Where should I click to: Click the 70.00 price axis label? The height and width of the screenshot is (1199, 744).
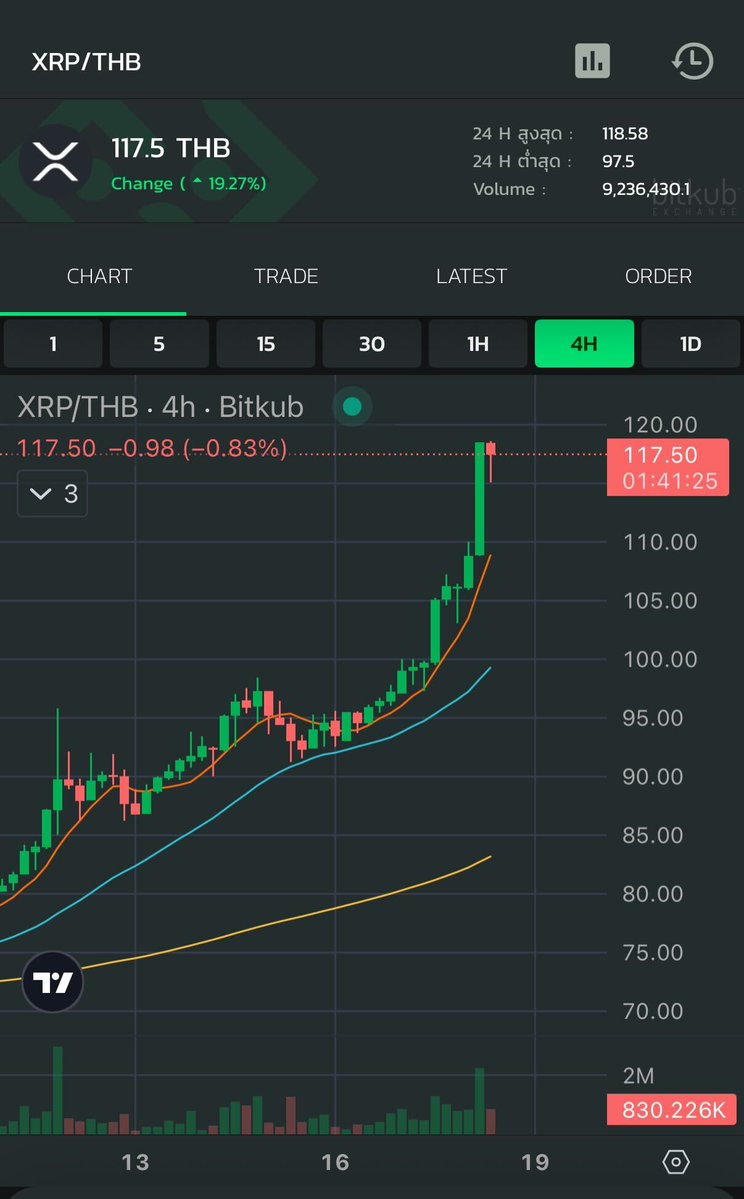point(652,1011)
